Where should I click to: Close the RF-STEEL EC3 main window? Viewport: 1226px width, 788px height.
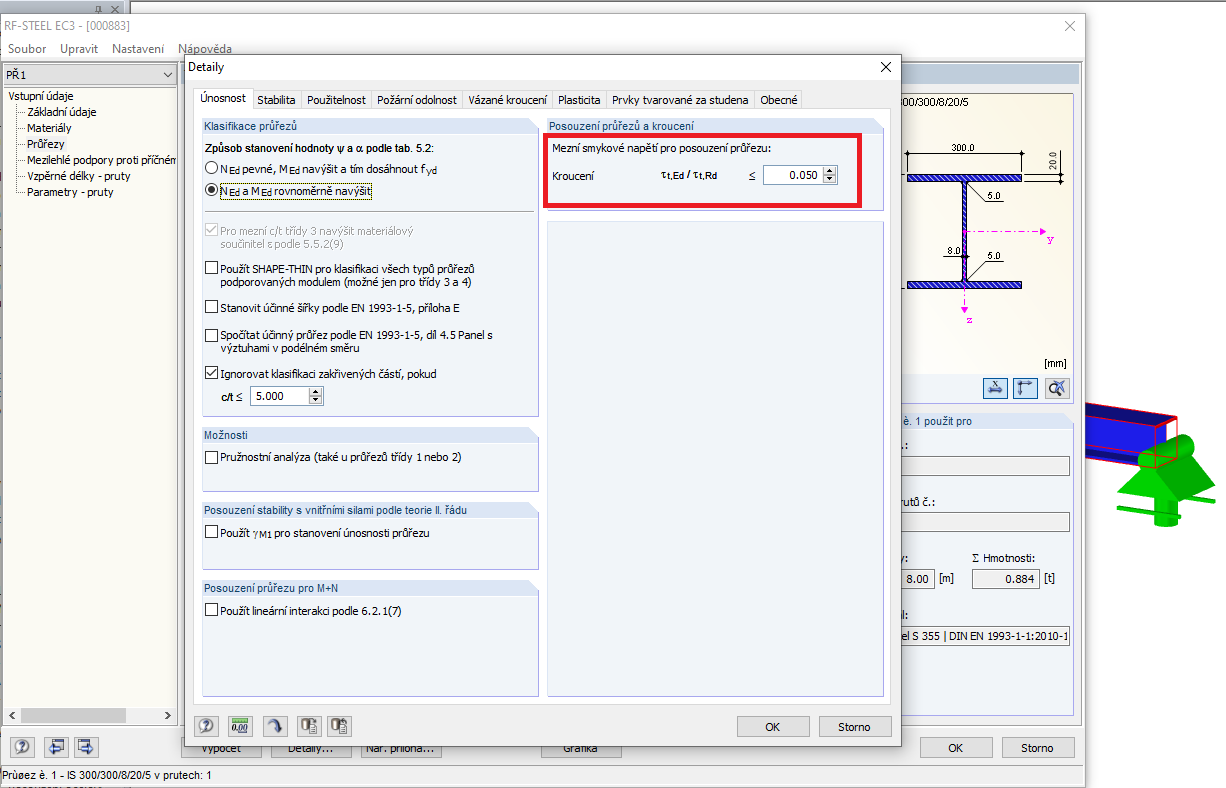coord(1070,26)
